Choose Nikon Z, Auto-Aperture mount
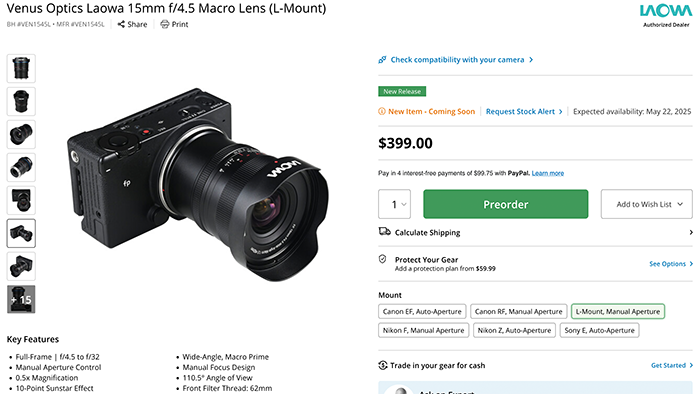The width and height of the screenshot is (700, 394). (x=514, y=330)
